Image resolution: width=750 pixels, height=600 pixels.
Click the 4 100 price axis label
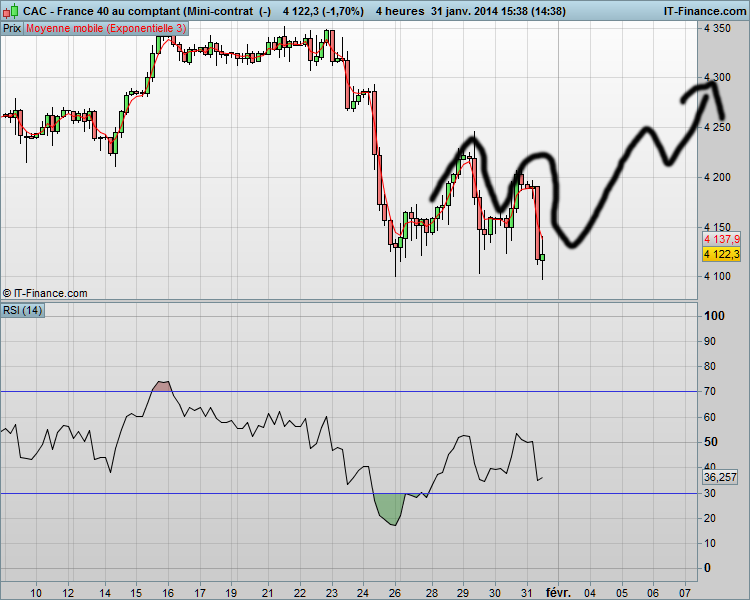(717, 276)
